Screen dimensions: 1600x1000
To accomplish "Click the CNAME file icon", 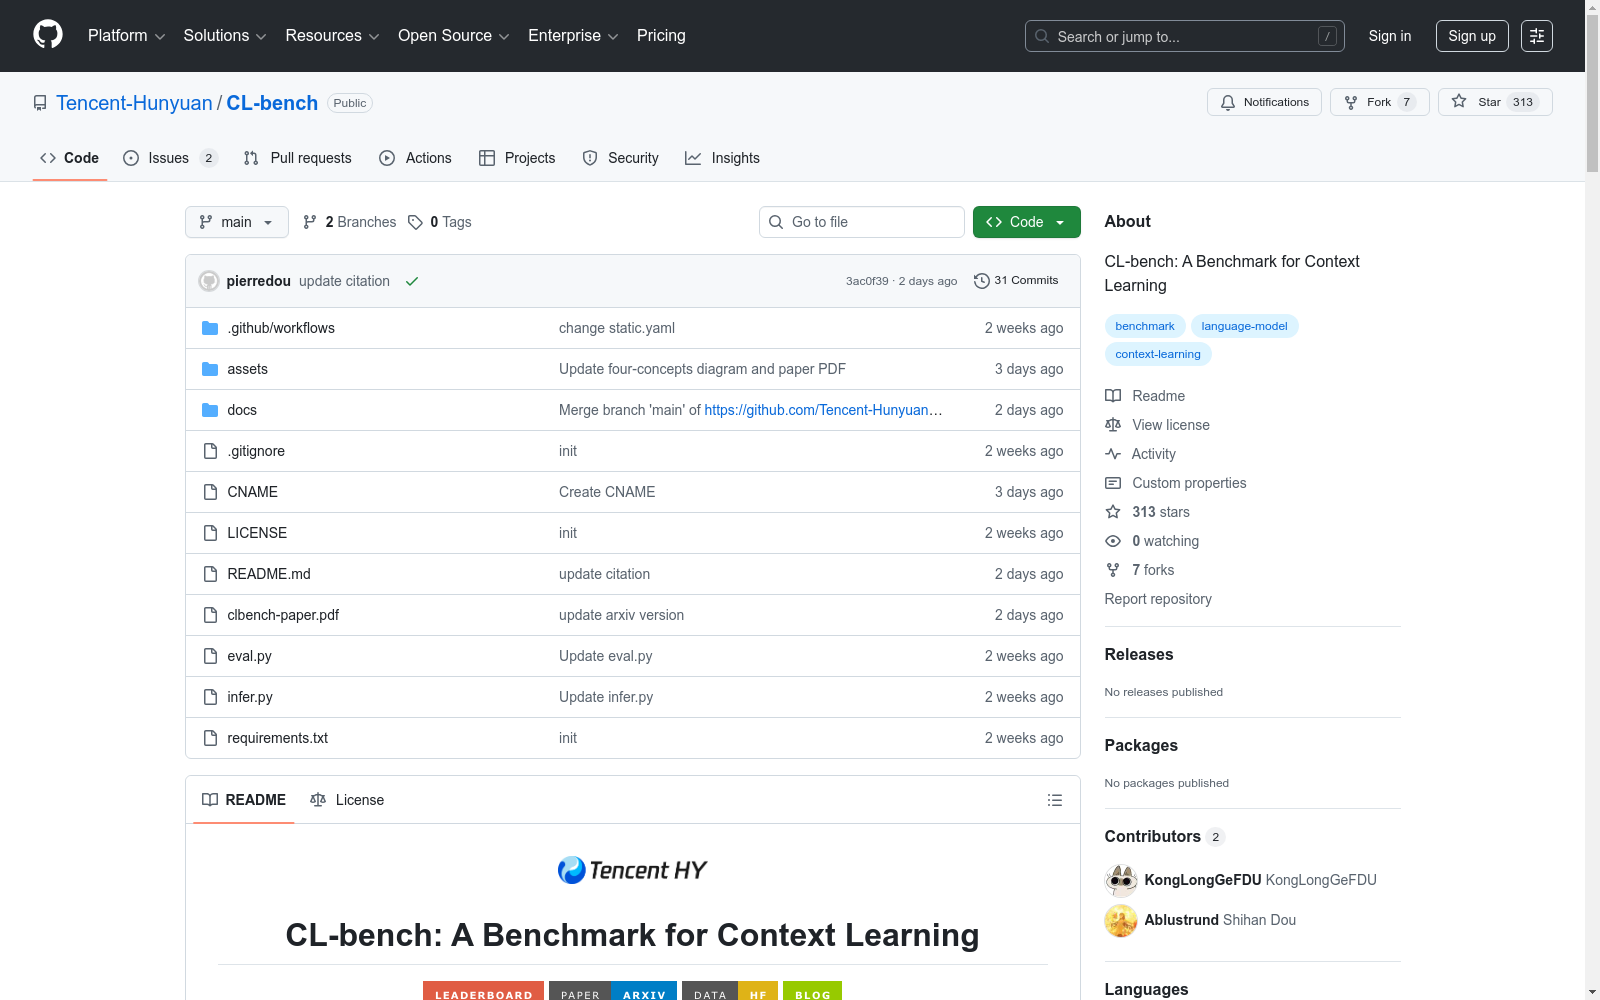I will (210, 492).
